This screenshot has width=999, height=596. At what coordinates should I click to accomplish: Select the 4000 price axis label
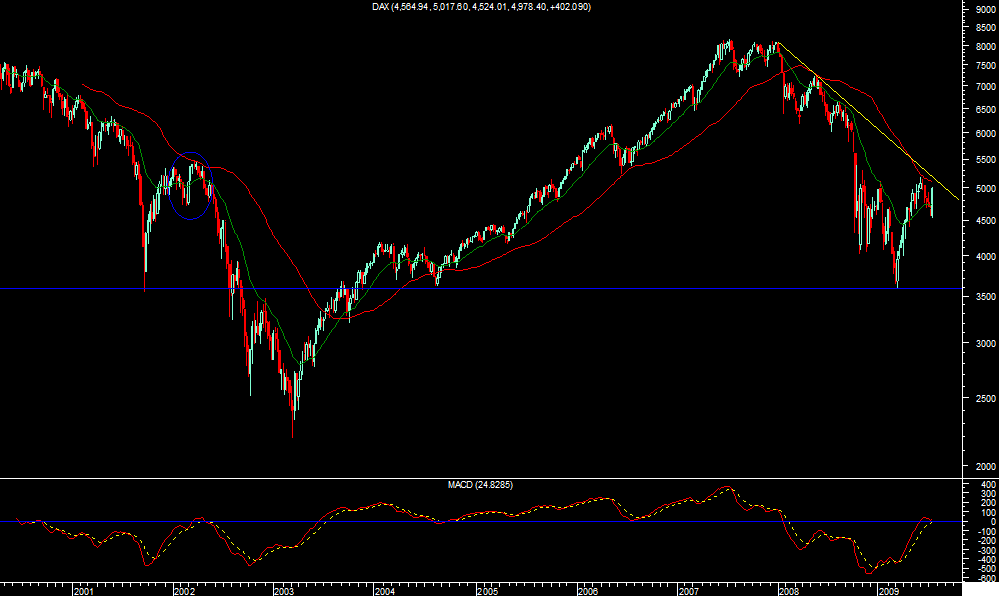[985, 257]
